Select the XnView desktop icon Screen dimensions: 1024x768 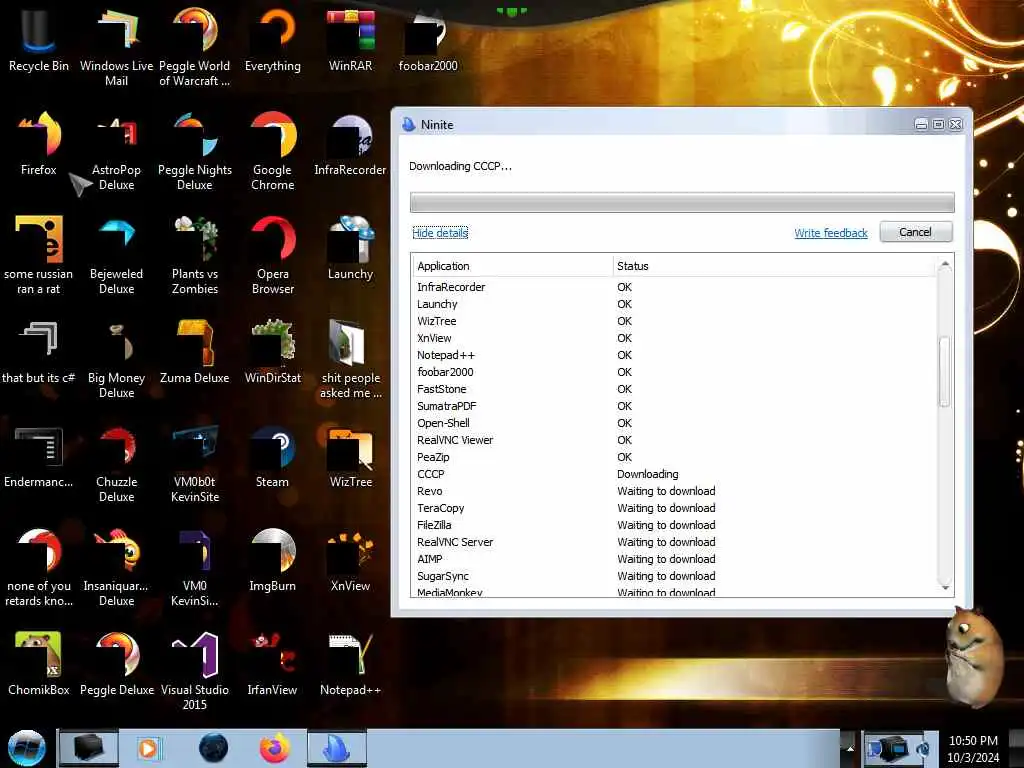pos(351,559)
